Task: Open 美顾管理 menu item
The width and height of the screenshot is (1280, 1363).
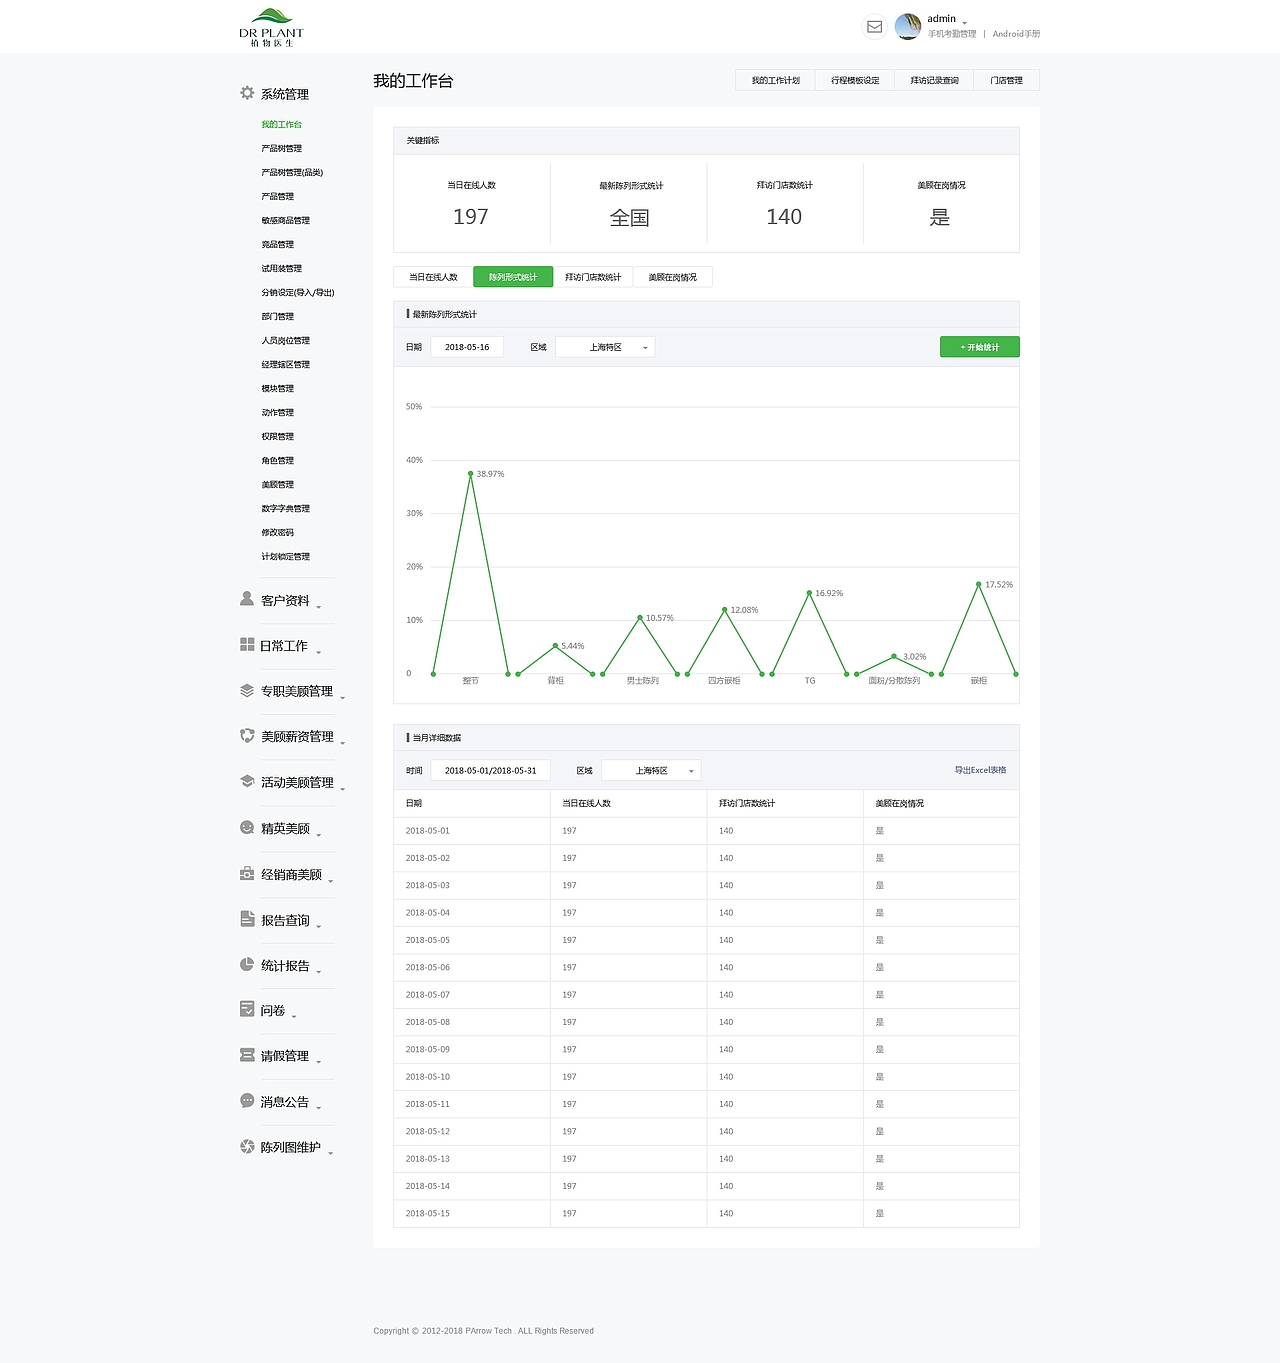Action: (x=277, y=484)
